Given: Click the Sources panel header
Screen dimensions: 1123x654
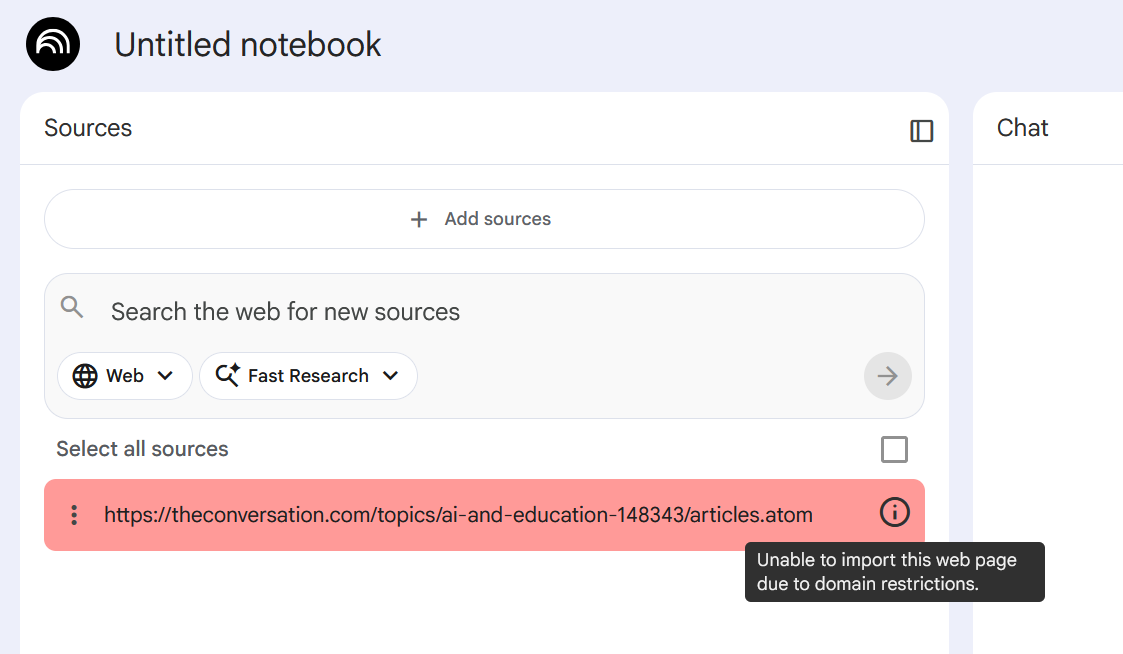Looking at the screenshot, I should (87, 127).
